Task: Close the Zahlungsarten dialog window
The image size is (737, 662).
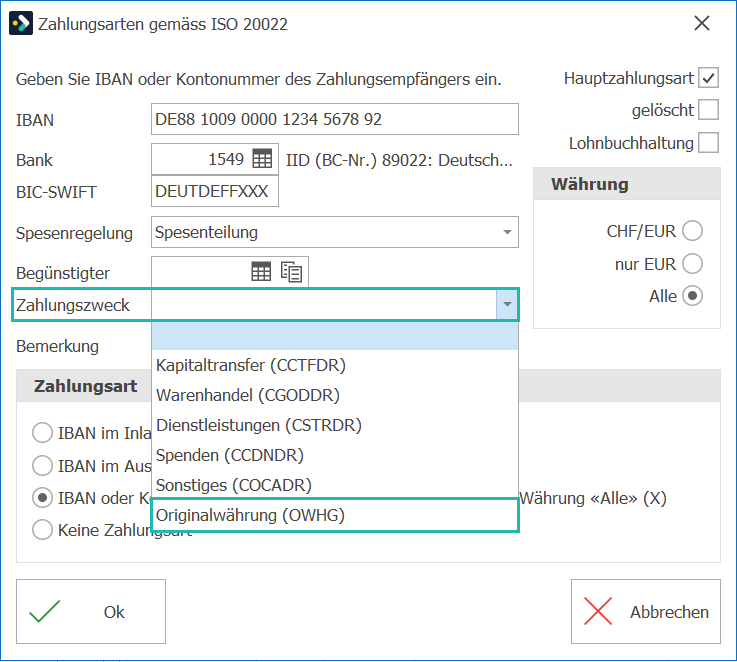Action: [x=701, y=23]
